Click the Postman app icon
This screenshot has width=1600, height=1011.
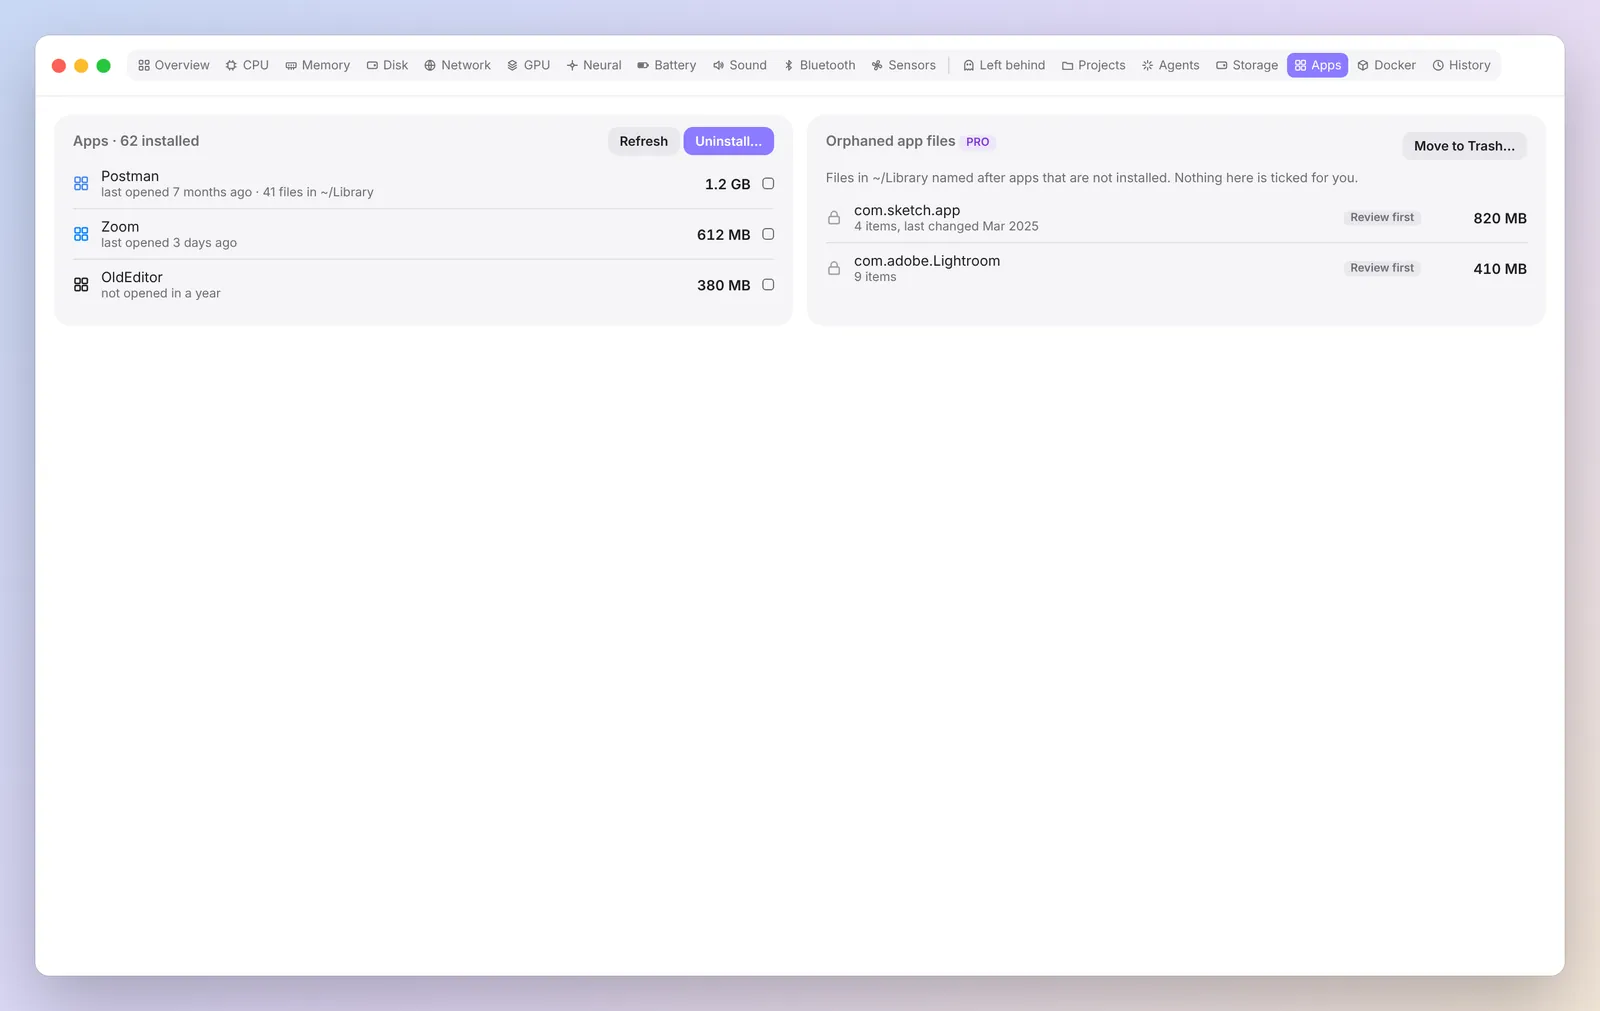click(x=81, y=184)
